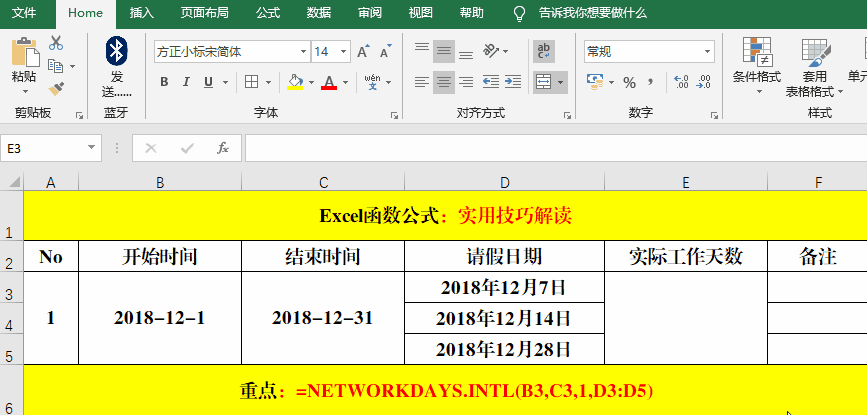Click the select all corner triangle

pos(14,181)
